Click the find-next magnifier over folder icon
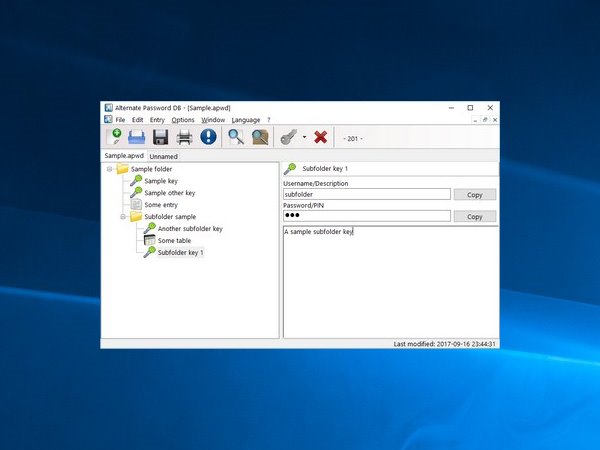 point(260,137)
